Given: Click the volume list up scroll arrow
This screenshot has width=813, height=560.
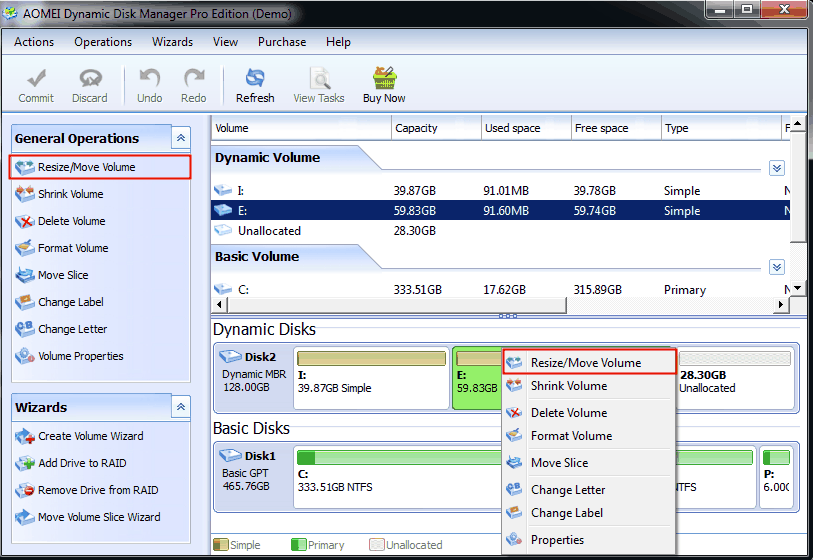Looking at the screenshot, I should coord(797,123).
